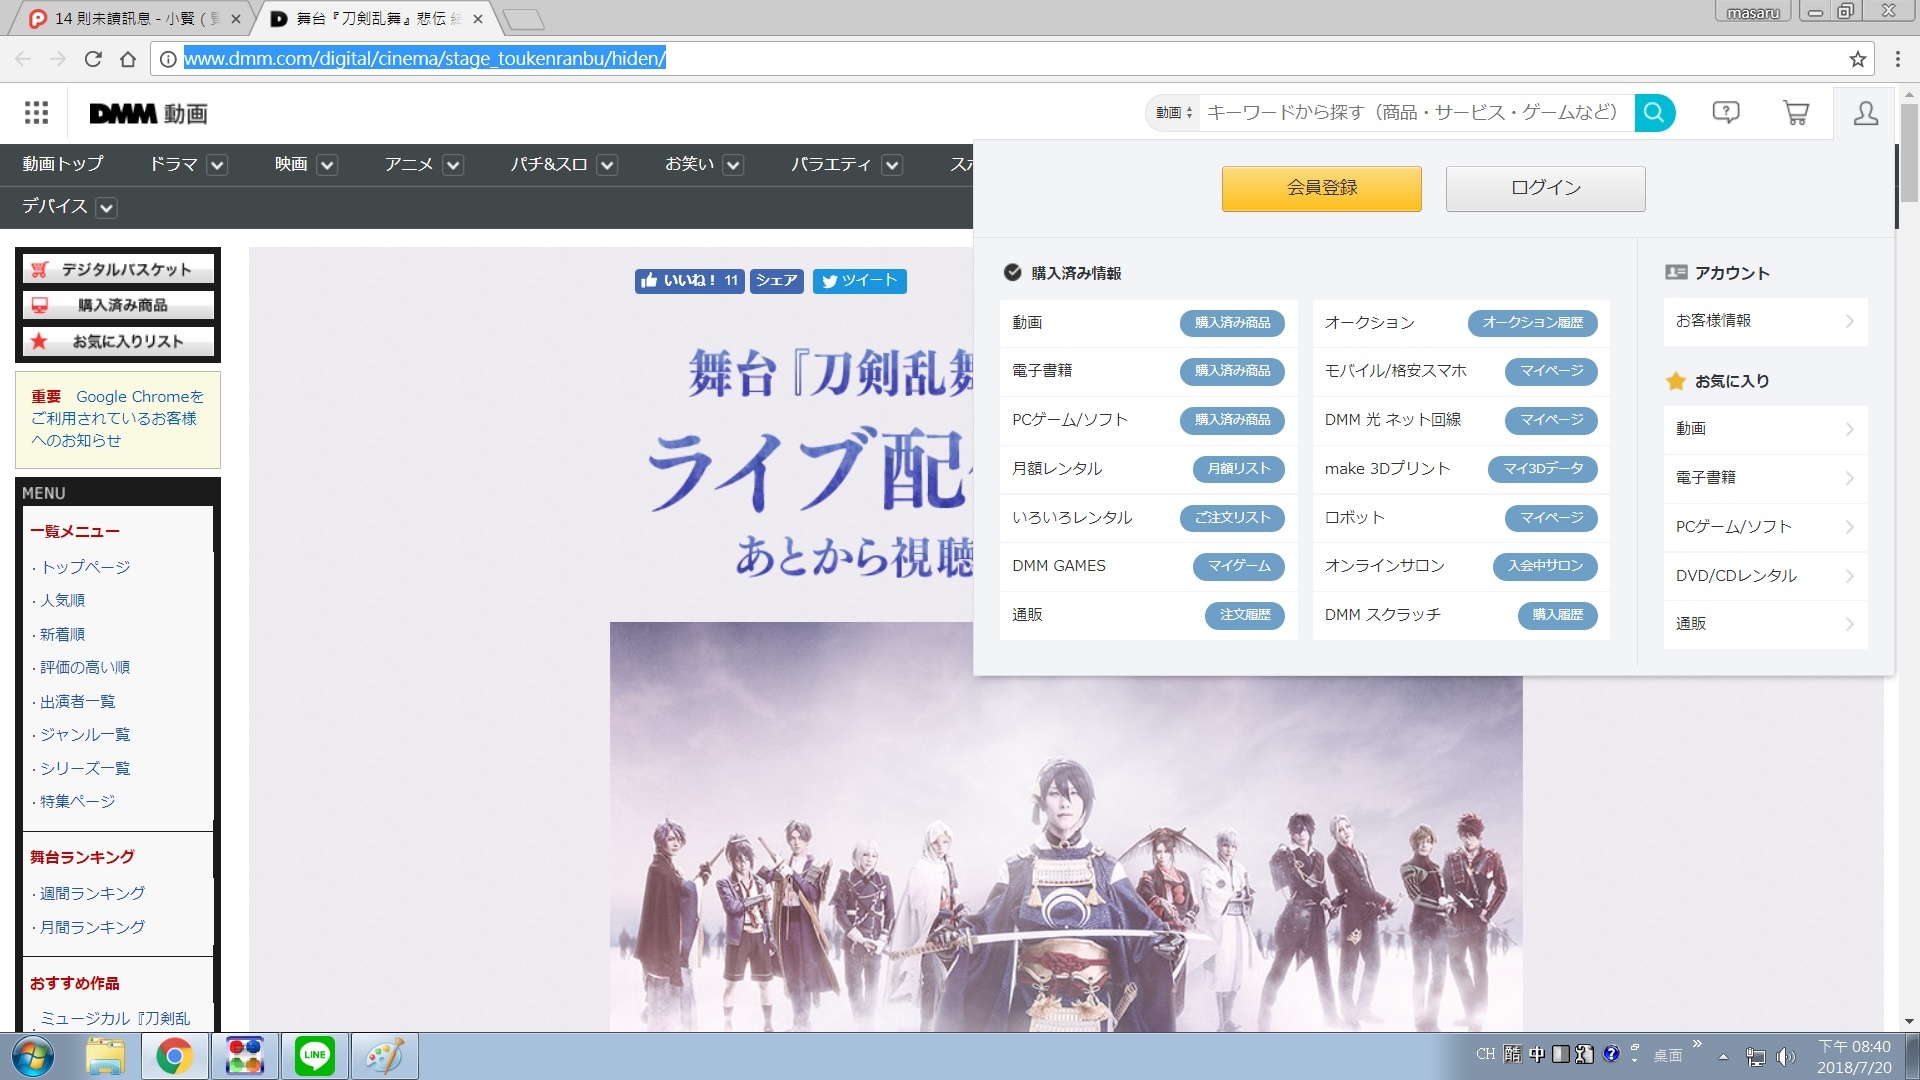Open the new tab button
The image size is (1920, 1080).
[x=523, y=19]
